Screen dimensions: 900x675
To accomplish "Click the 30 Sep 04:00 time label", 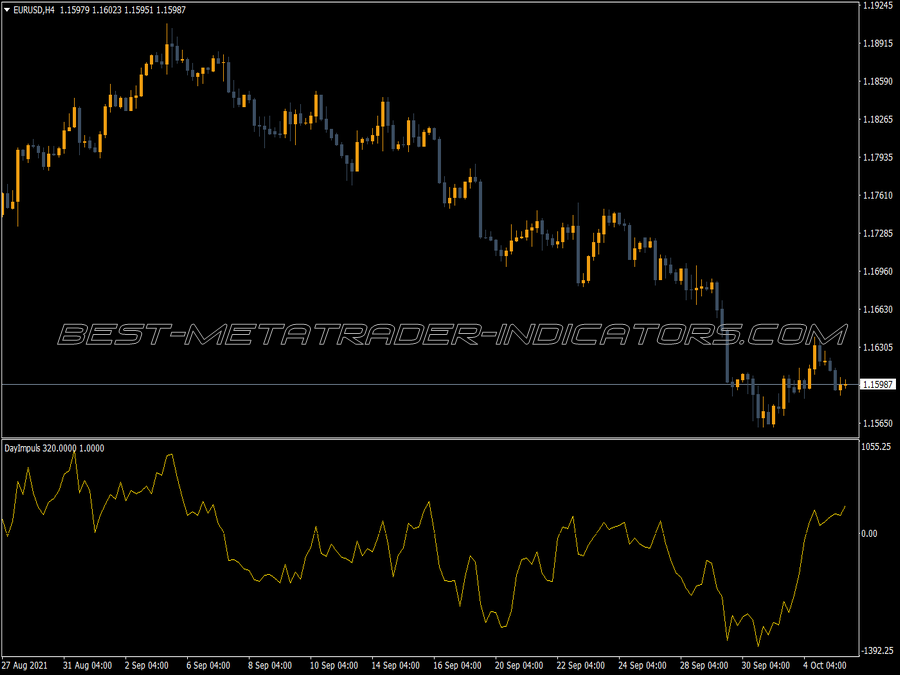I will coord(766,666).
